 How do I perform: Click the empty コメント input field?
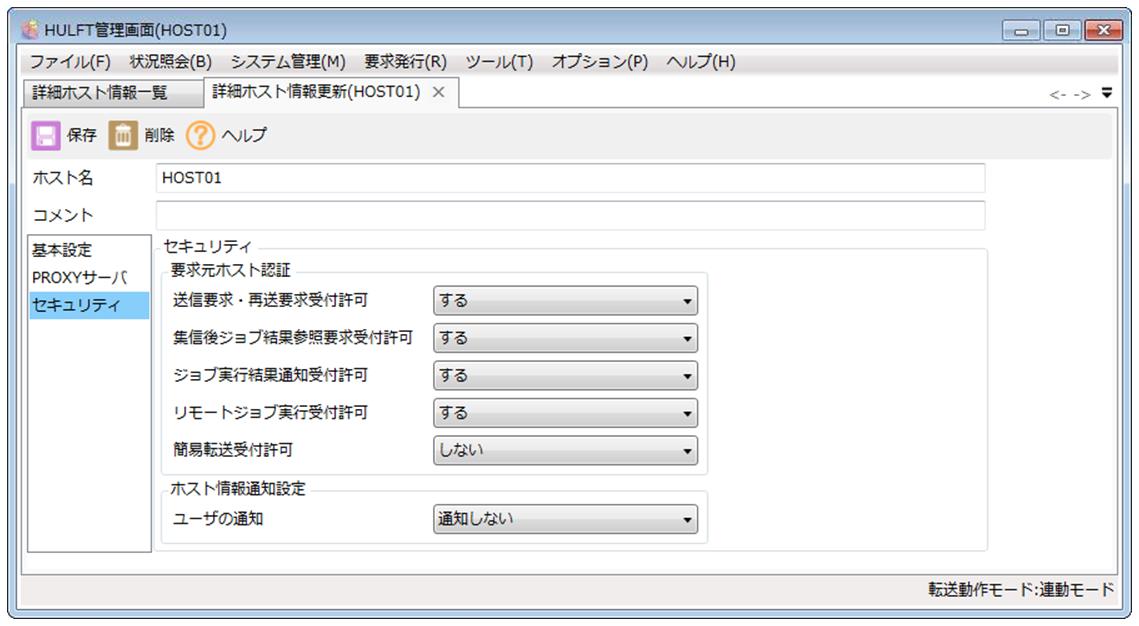point(570,216)
